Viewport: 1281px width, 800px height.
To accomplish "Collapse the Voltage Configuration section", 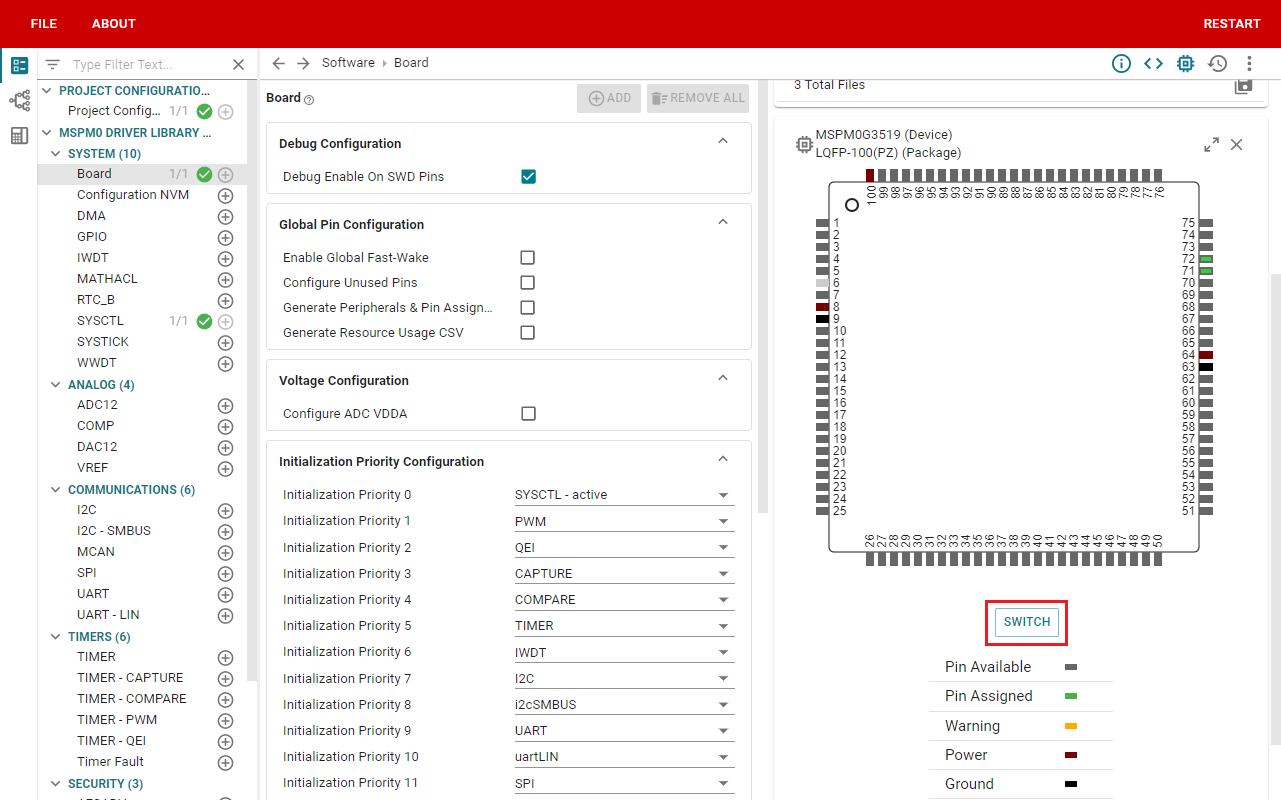I will (x=723, y=378).
